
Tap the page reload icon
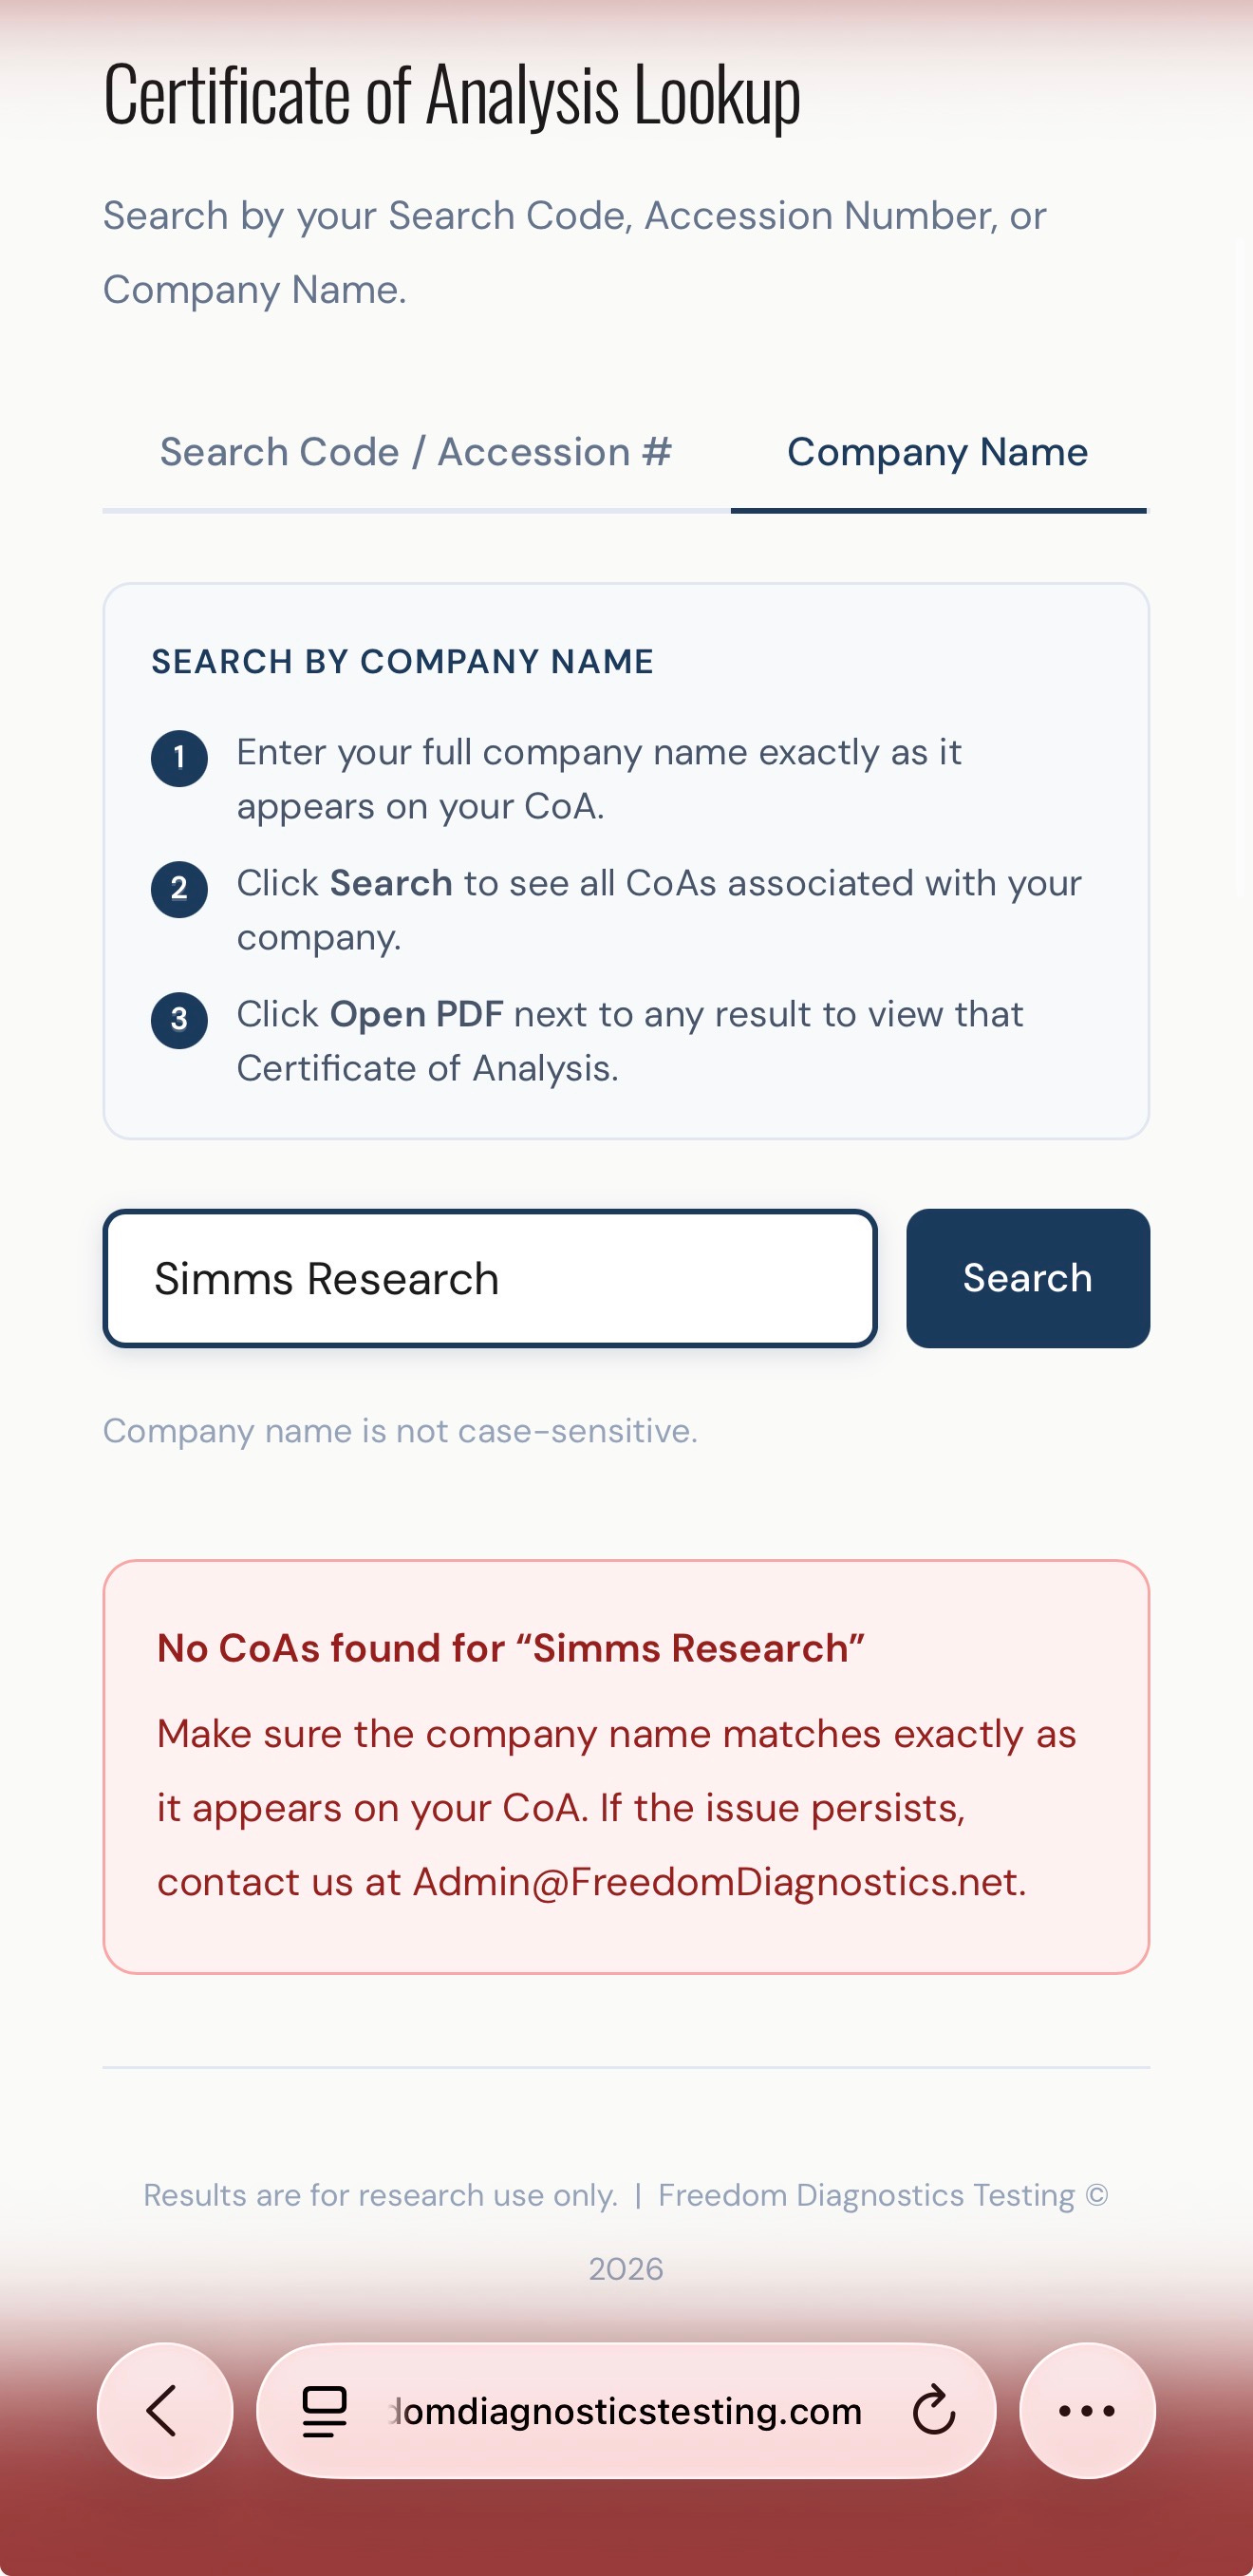[x=934, y=2410]
